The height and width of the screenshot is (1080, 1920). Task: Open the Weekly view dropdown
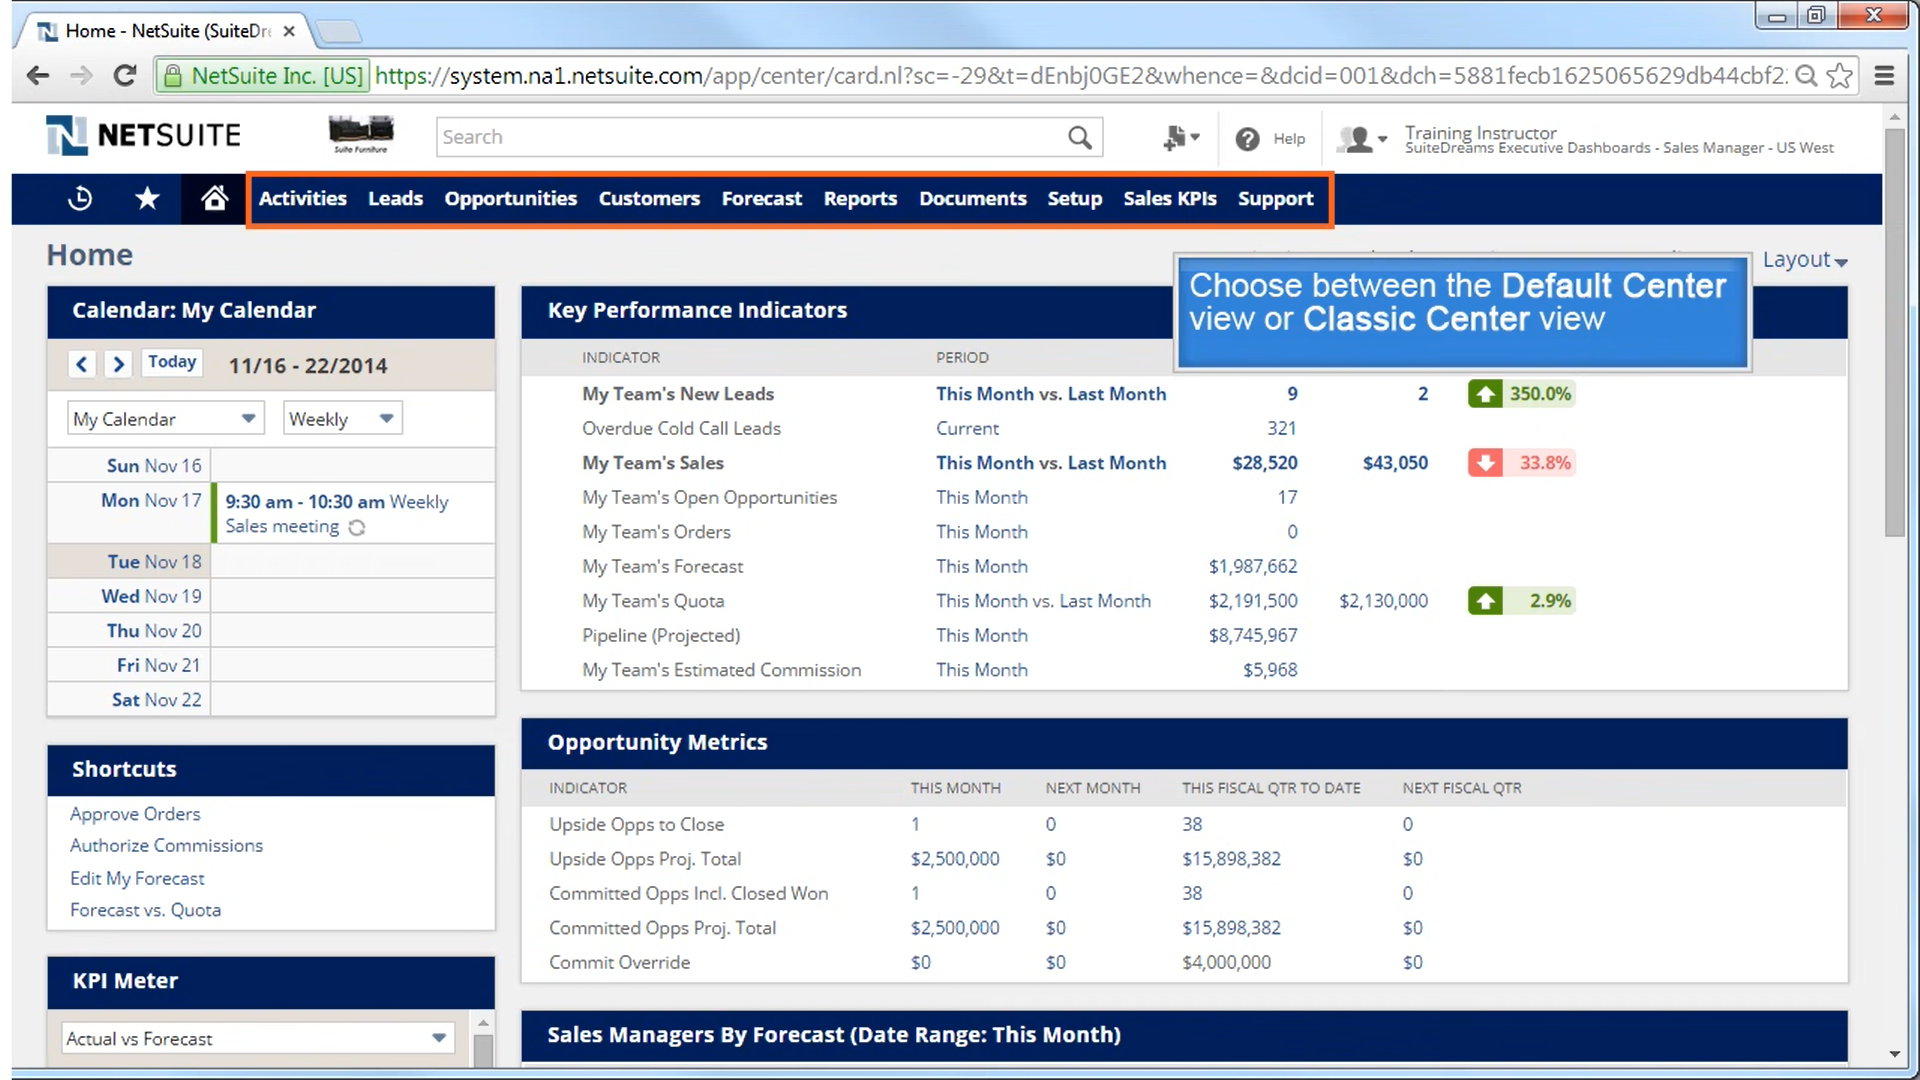point(342,418)
